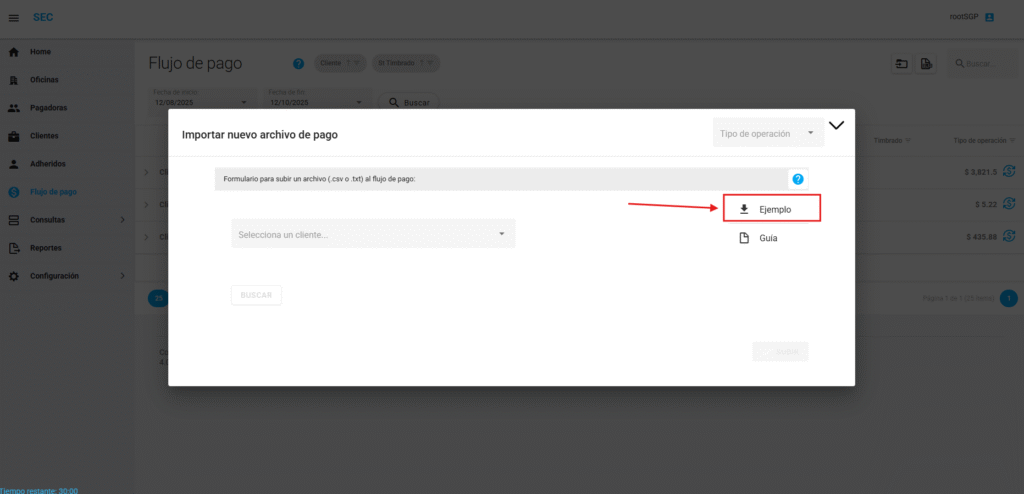Expand the Consultas submenu

122,220
